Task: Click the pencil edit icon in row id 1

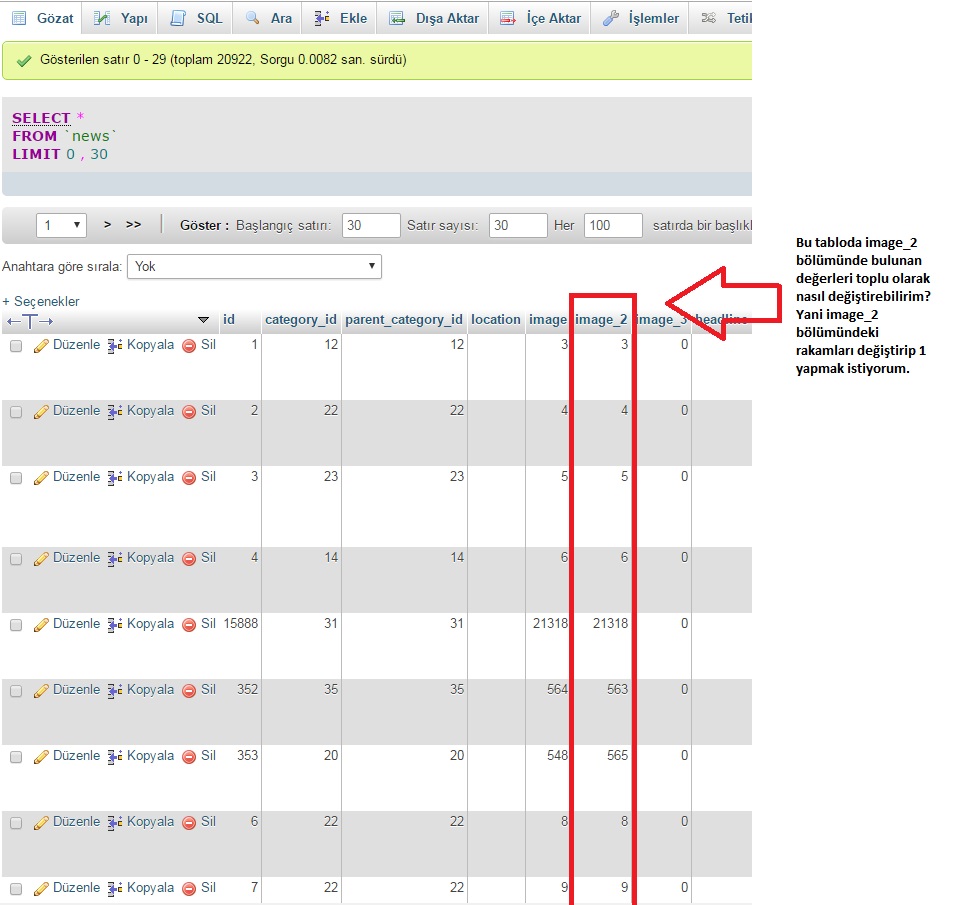Action: [41, 346]
